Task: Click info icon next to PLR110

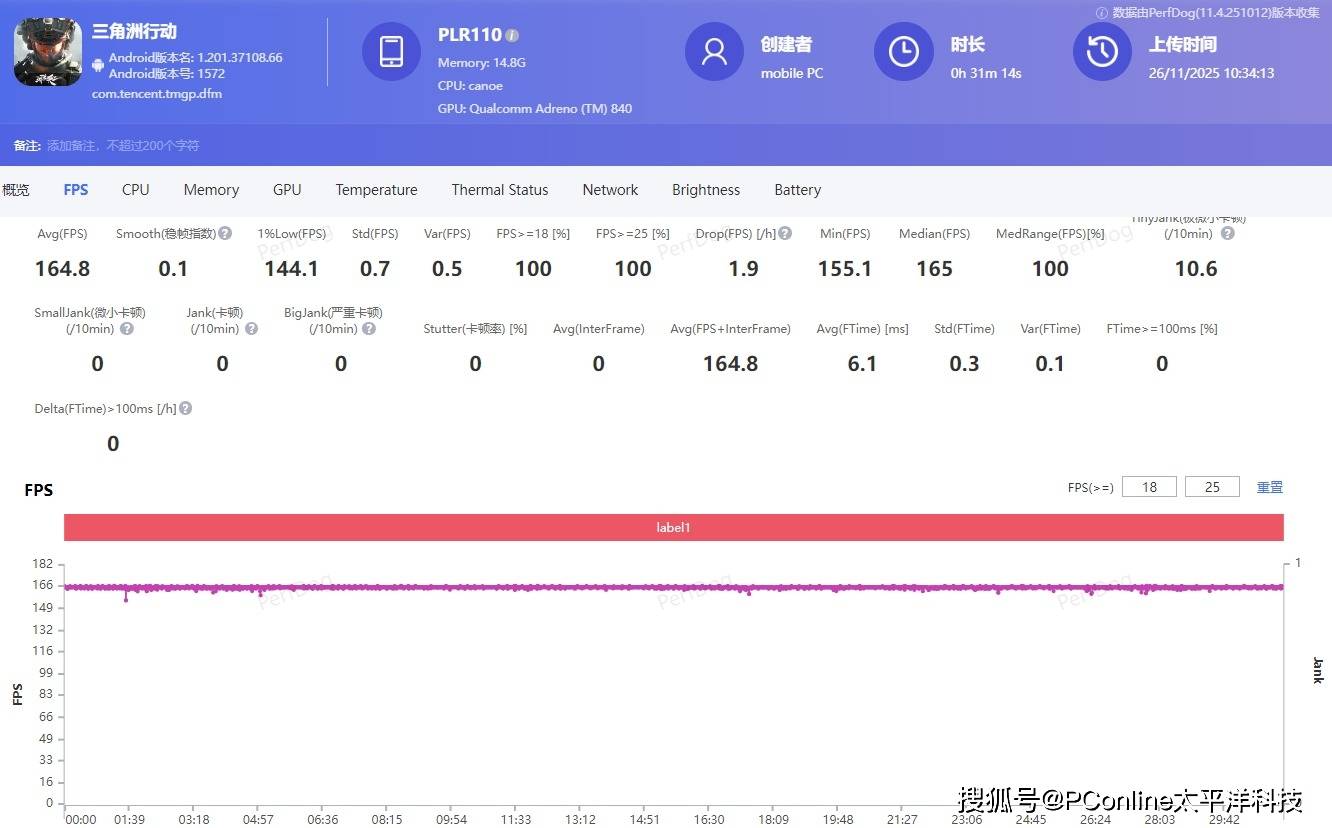Action: pos(512,35)
